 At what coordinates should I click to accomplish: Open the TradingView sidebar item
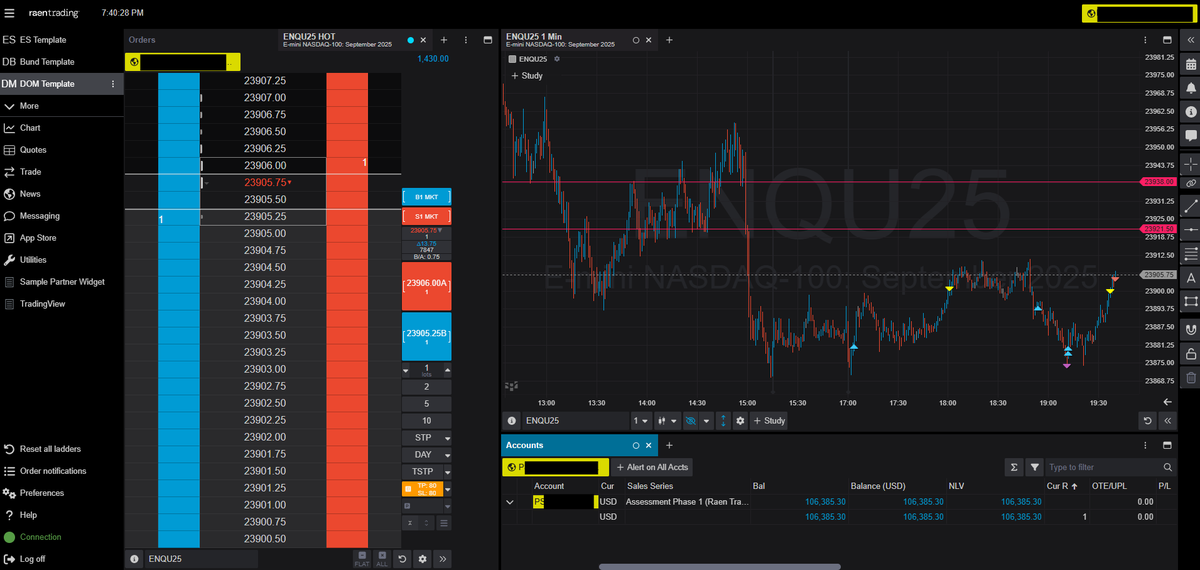click(x=62, y=304)
